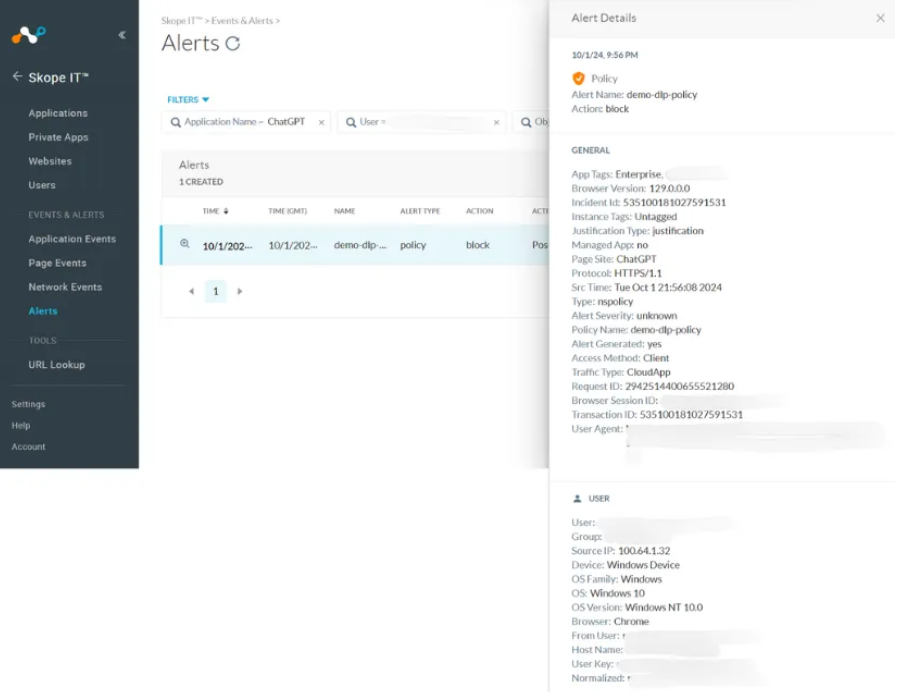Select Page Events menu item

coord(57,263)
